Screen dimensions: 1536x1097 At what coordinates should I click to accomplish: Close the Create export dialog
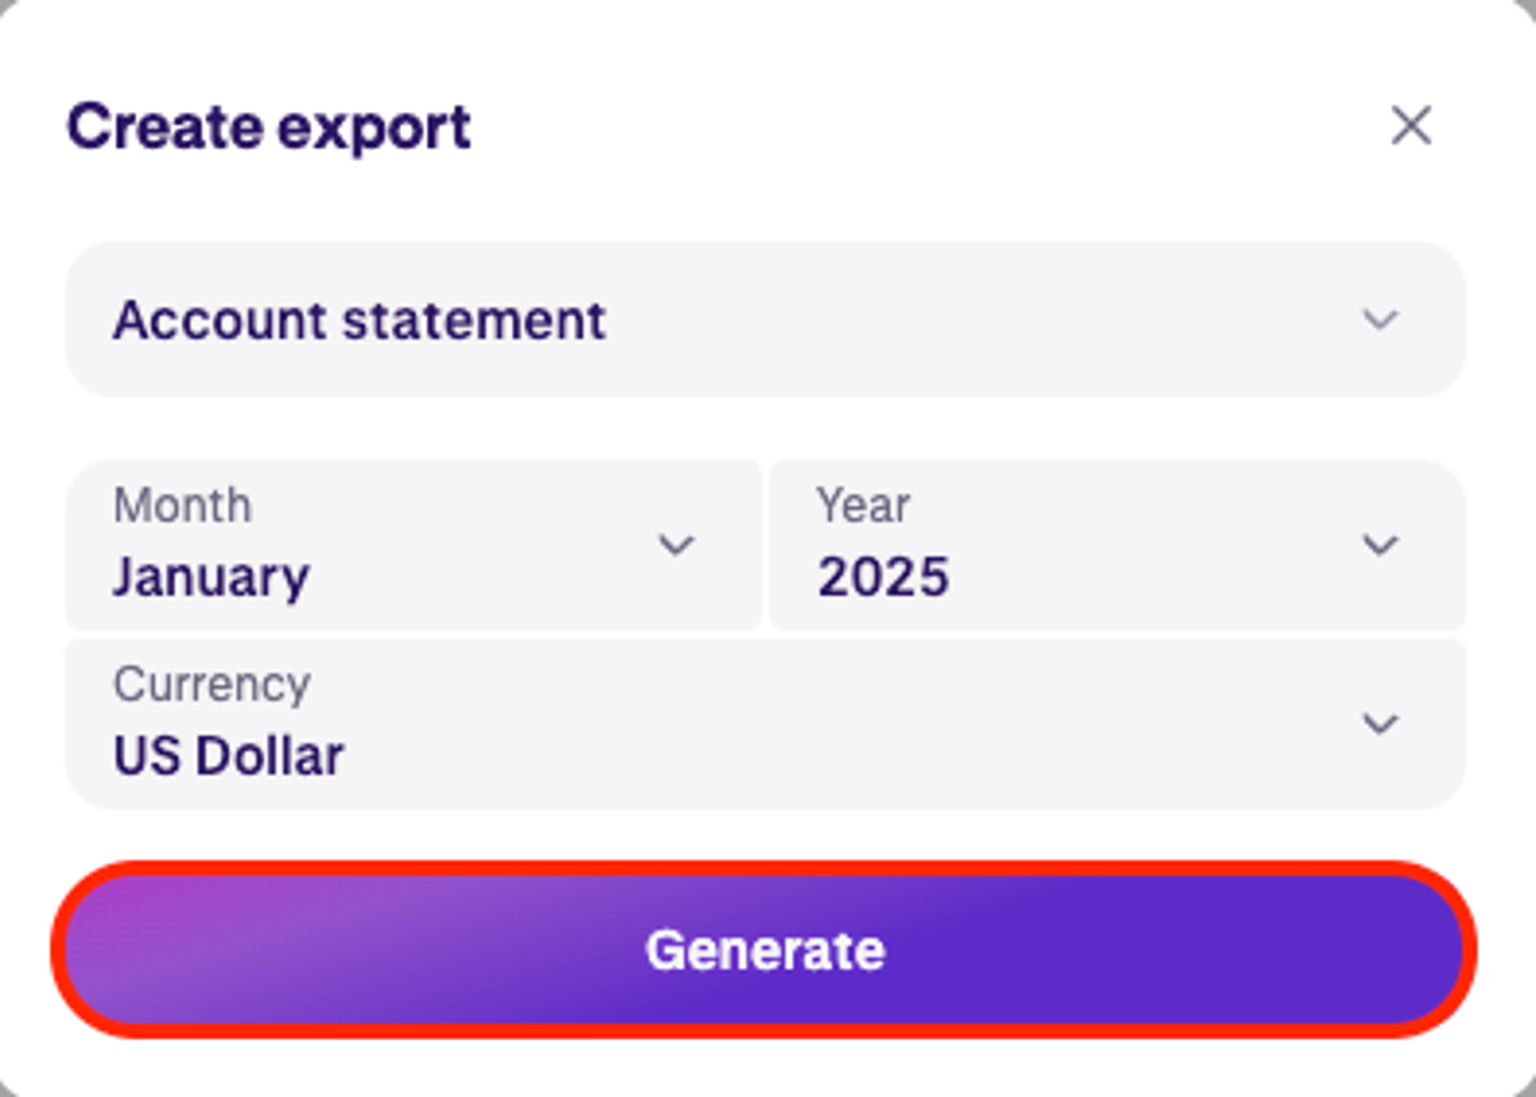pyautogui.click(x=1411, y=126)
